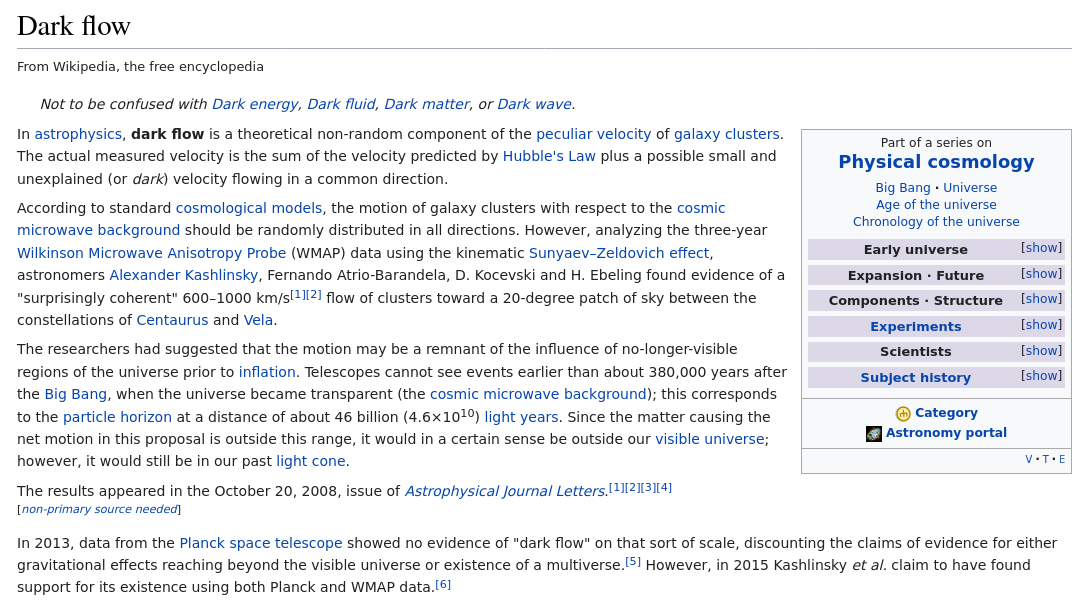Follow the peculiar velocity link

(x=593, y=134)
